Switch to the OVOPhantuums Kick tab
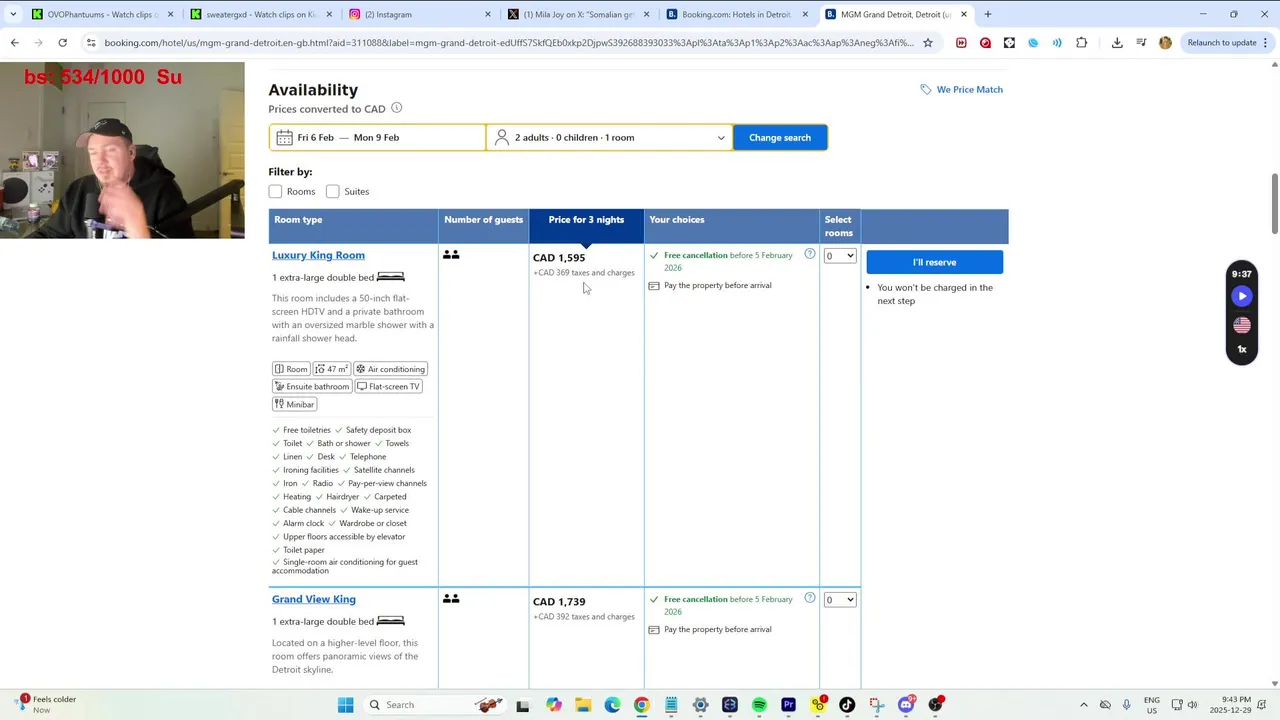Image resolution: width=1280 pixels, height=720 pixels. [102, 14]
